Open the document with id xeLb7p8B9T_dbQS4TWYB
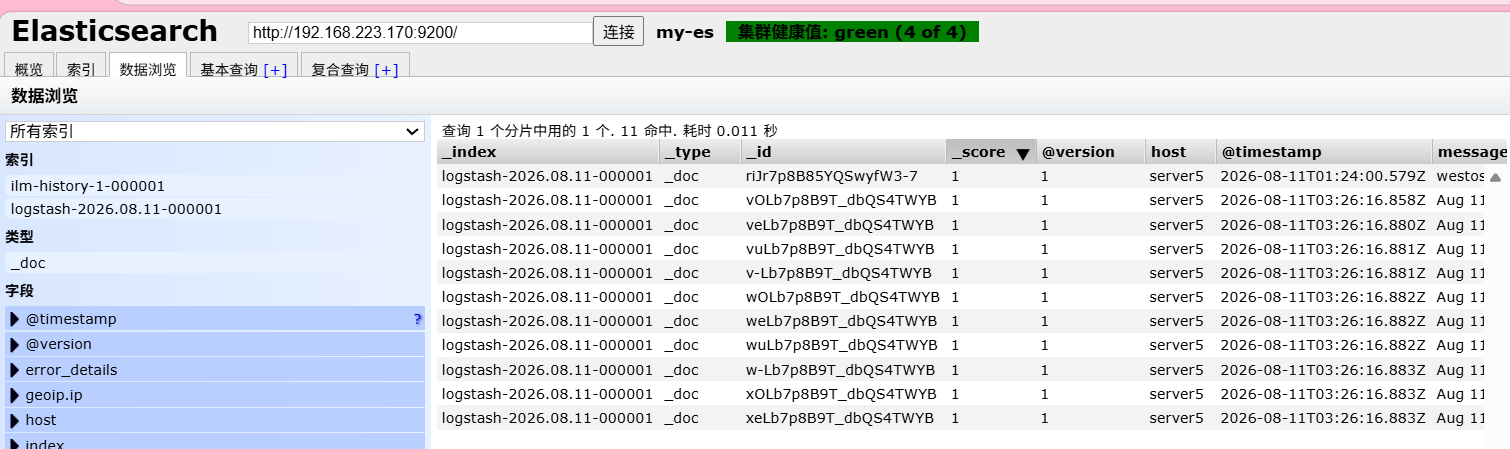The image size is (1510, 449). [840, 418]
